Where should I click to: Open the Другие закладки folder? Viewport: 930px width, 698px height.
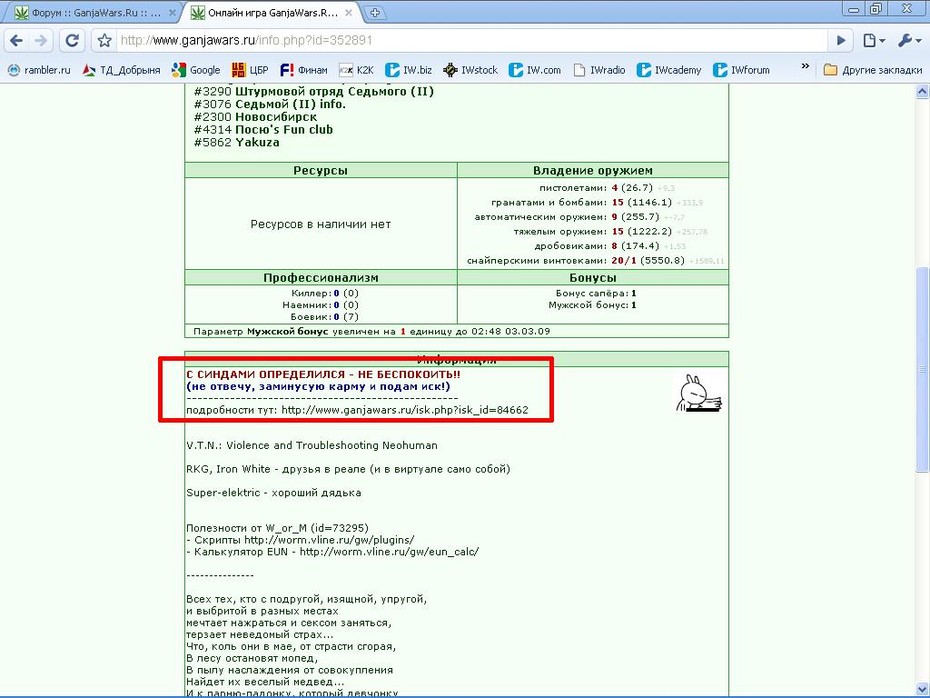point(873,70)
